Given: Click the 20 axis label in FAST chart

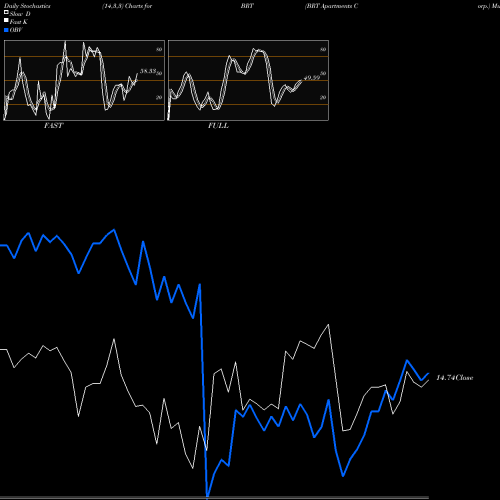Looking at the screenshot, I should pos(159,98).
